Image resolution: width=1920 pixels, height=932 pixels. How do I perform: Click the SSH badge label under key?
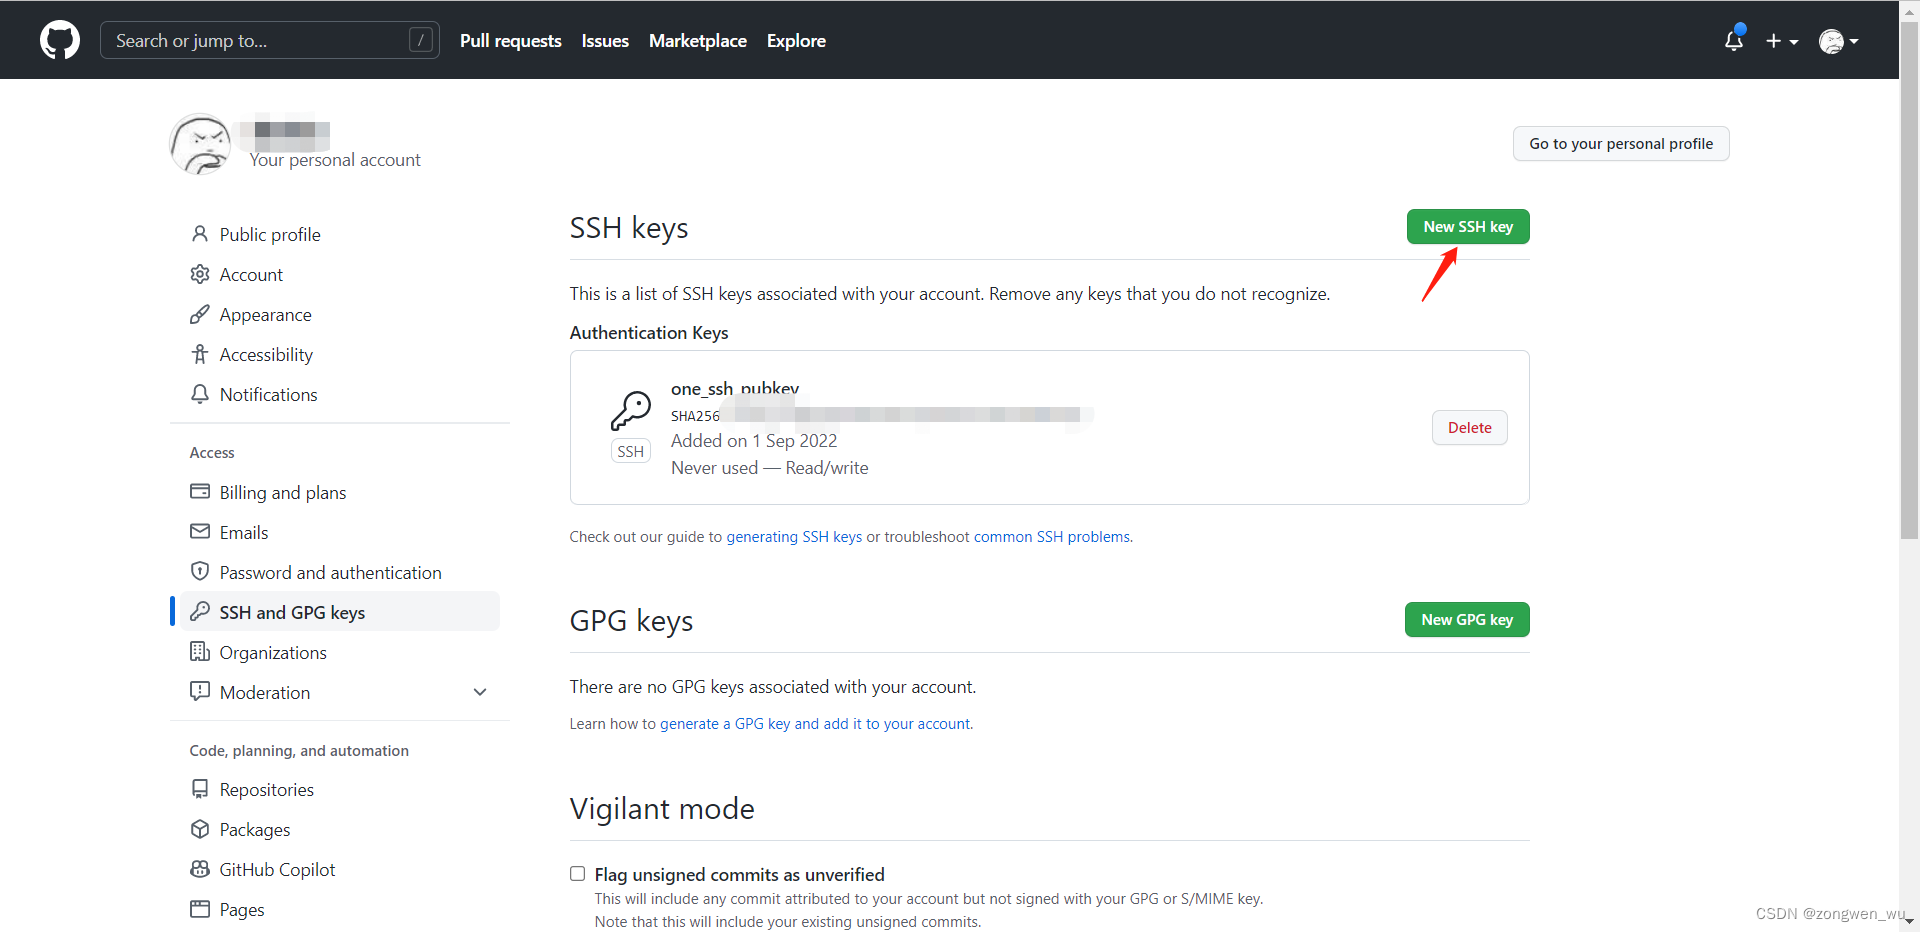(x=631, y=452)
